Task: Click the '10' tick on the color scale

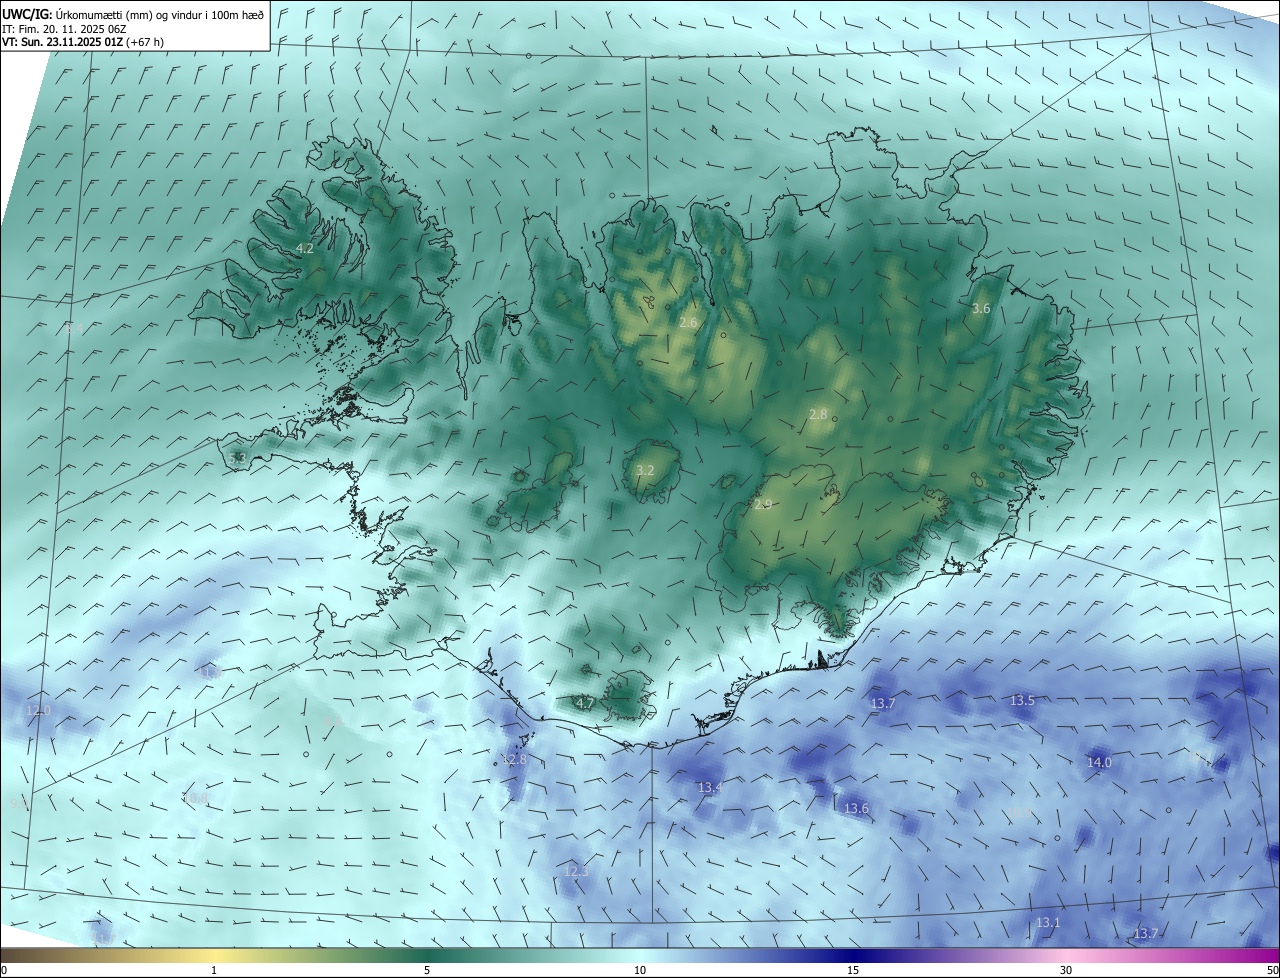Action: coord(640,970)
